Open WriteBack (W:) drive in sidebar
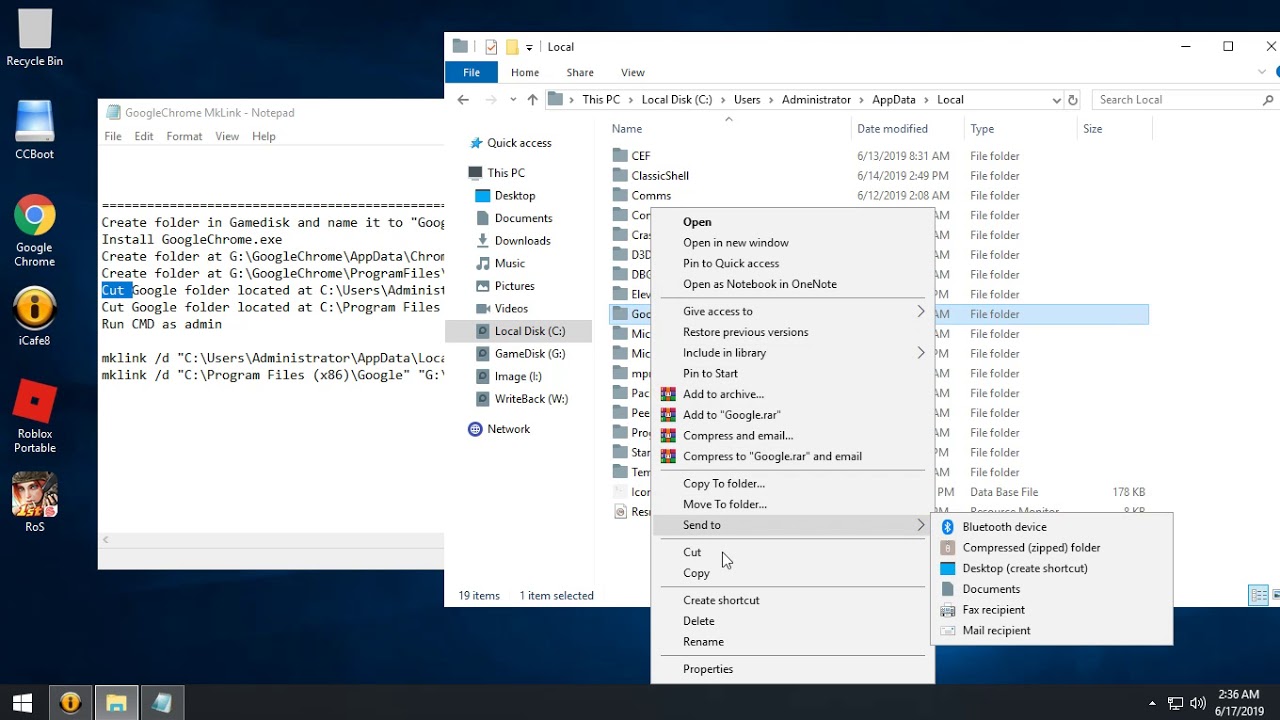Screen dimensions: 1280x720 (x=531, y=399)
